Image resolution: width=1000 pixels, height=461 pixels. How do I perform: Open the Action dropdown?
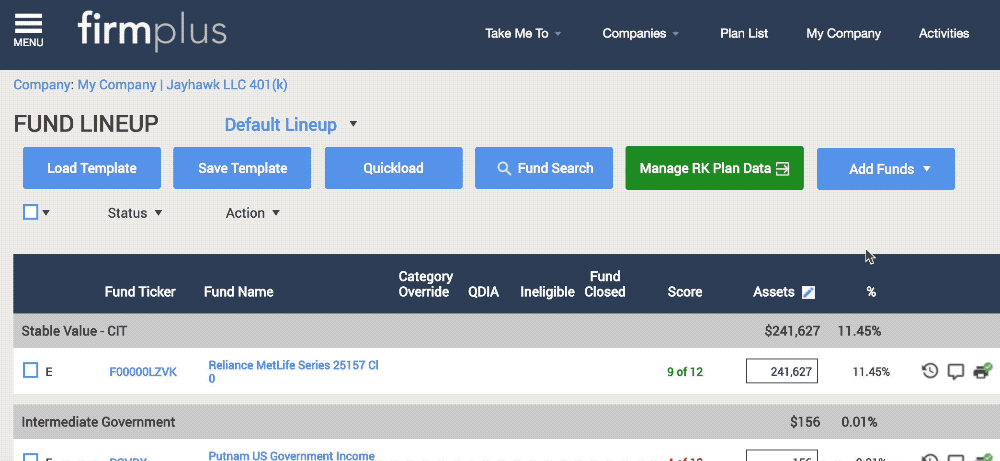coord(253,213)
